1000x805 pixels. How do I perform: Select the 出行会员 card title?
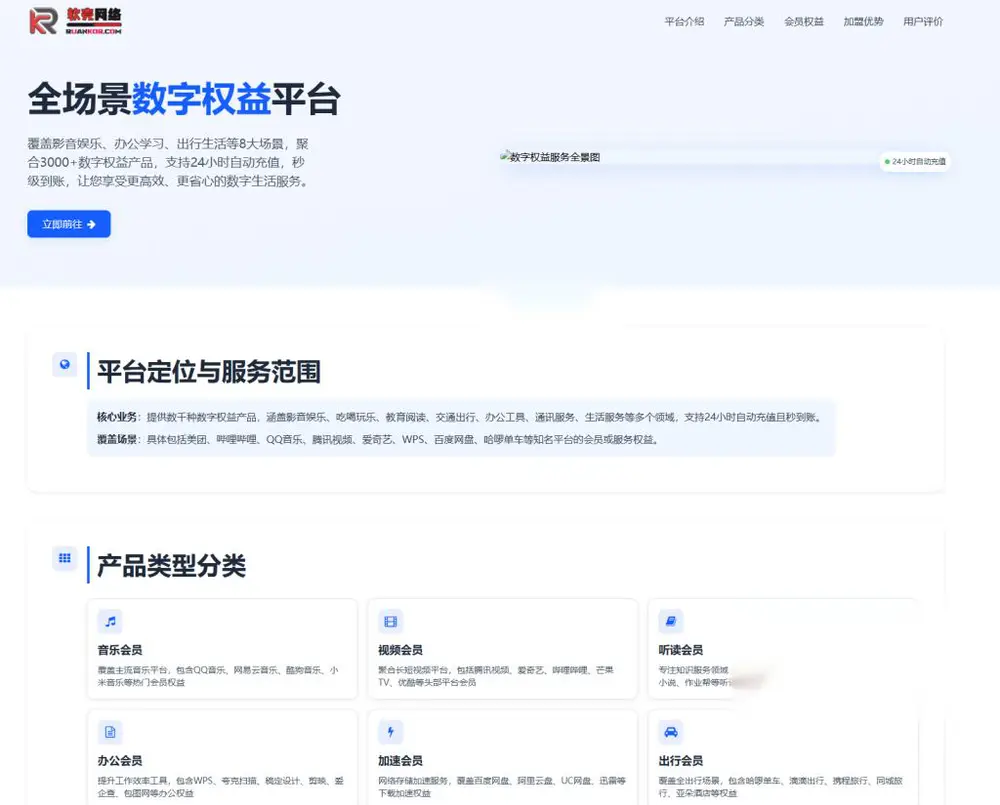(680, 760)
